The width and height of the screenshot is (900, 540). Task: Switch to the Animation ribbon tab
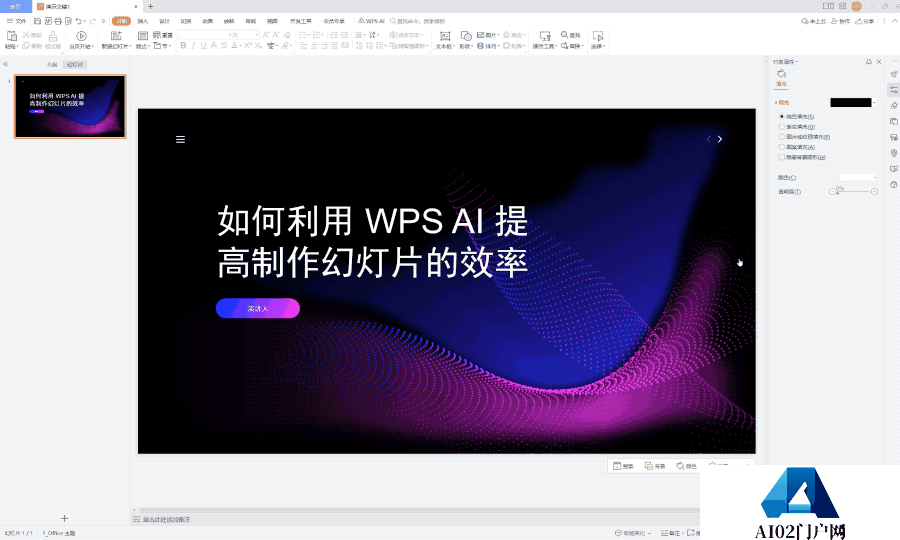coord(208,21)
